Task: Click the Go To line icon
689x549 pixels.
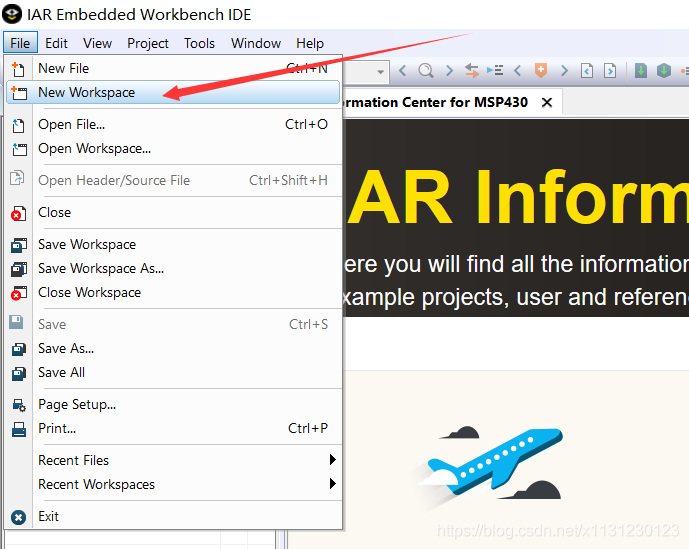Action: 495,70
